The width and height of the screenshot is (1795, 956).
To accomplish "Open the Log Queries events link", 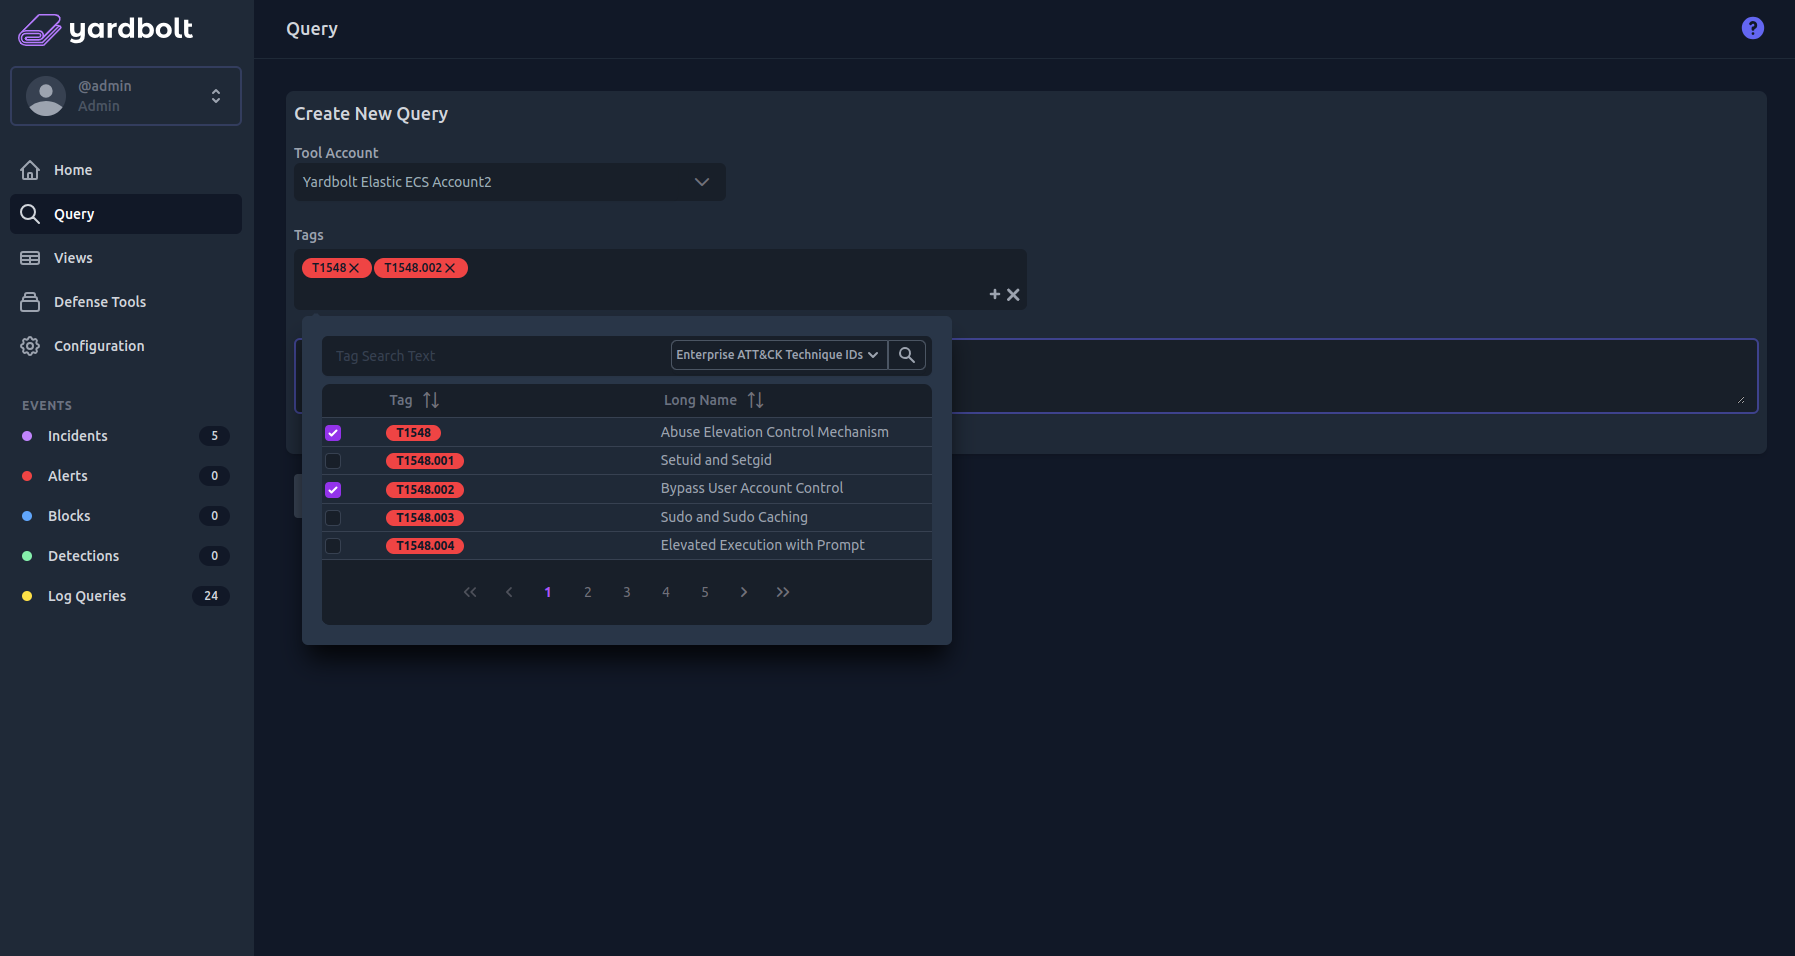I will coord(126,596).
